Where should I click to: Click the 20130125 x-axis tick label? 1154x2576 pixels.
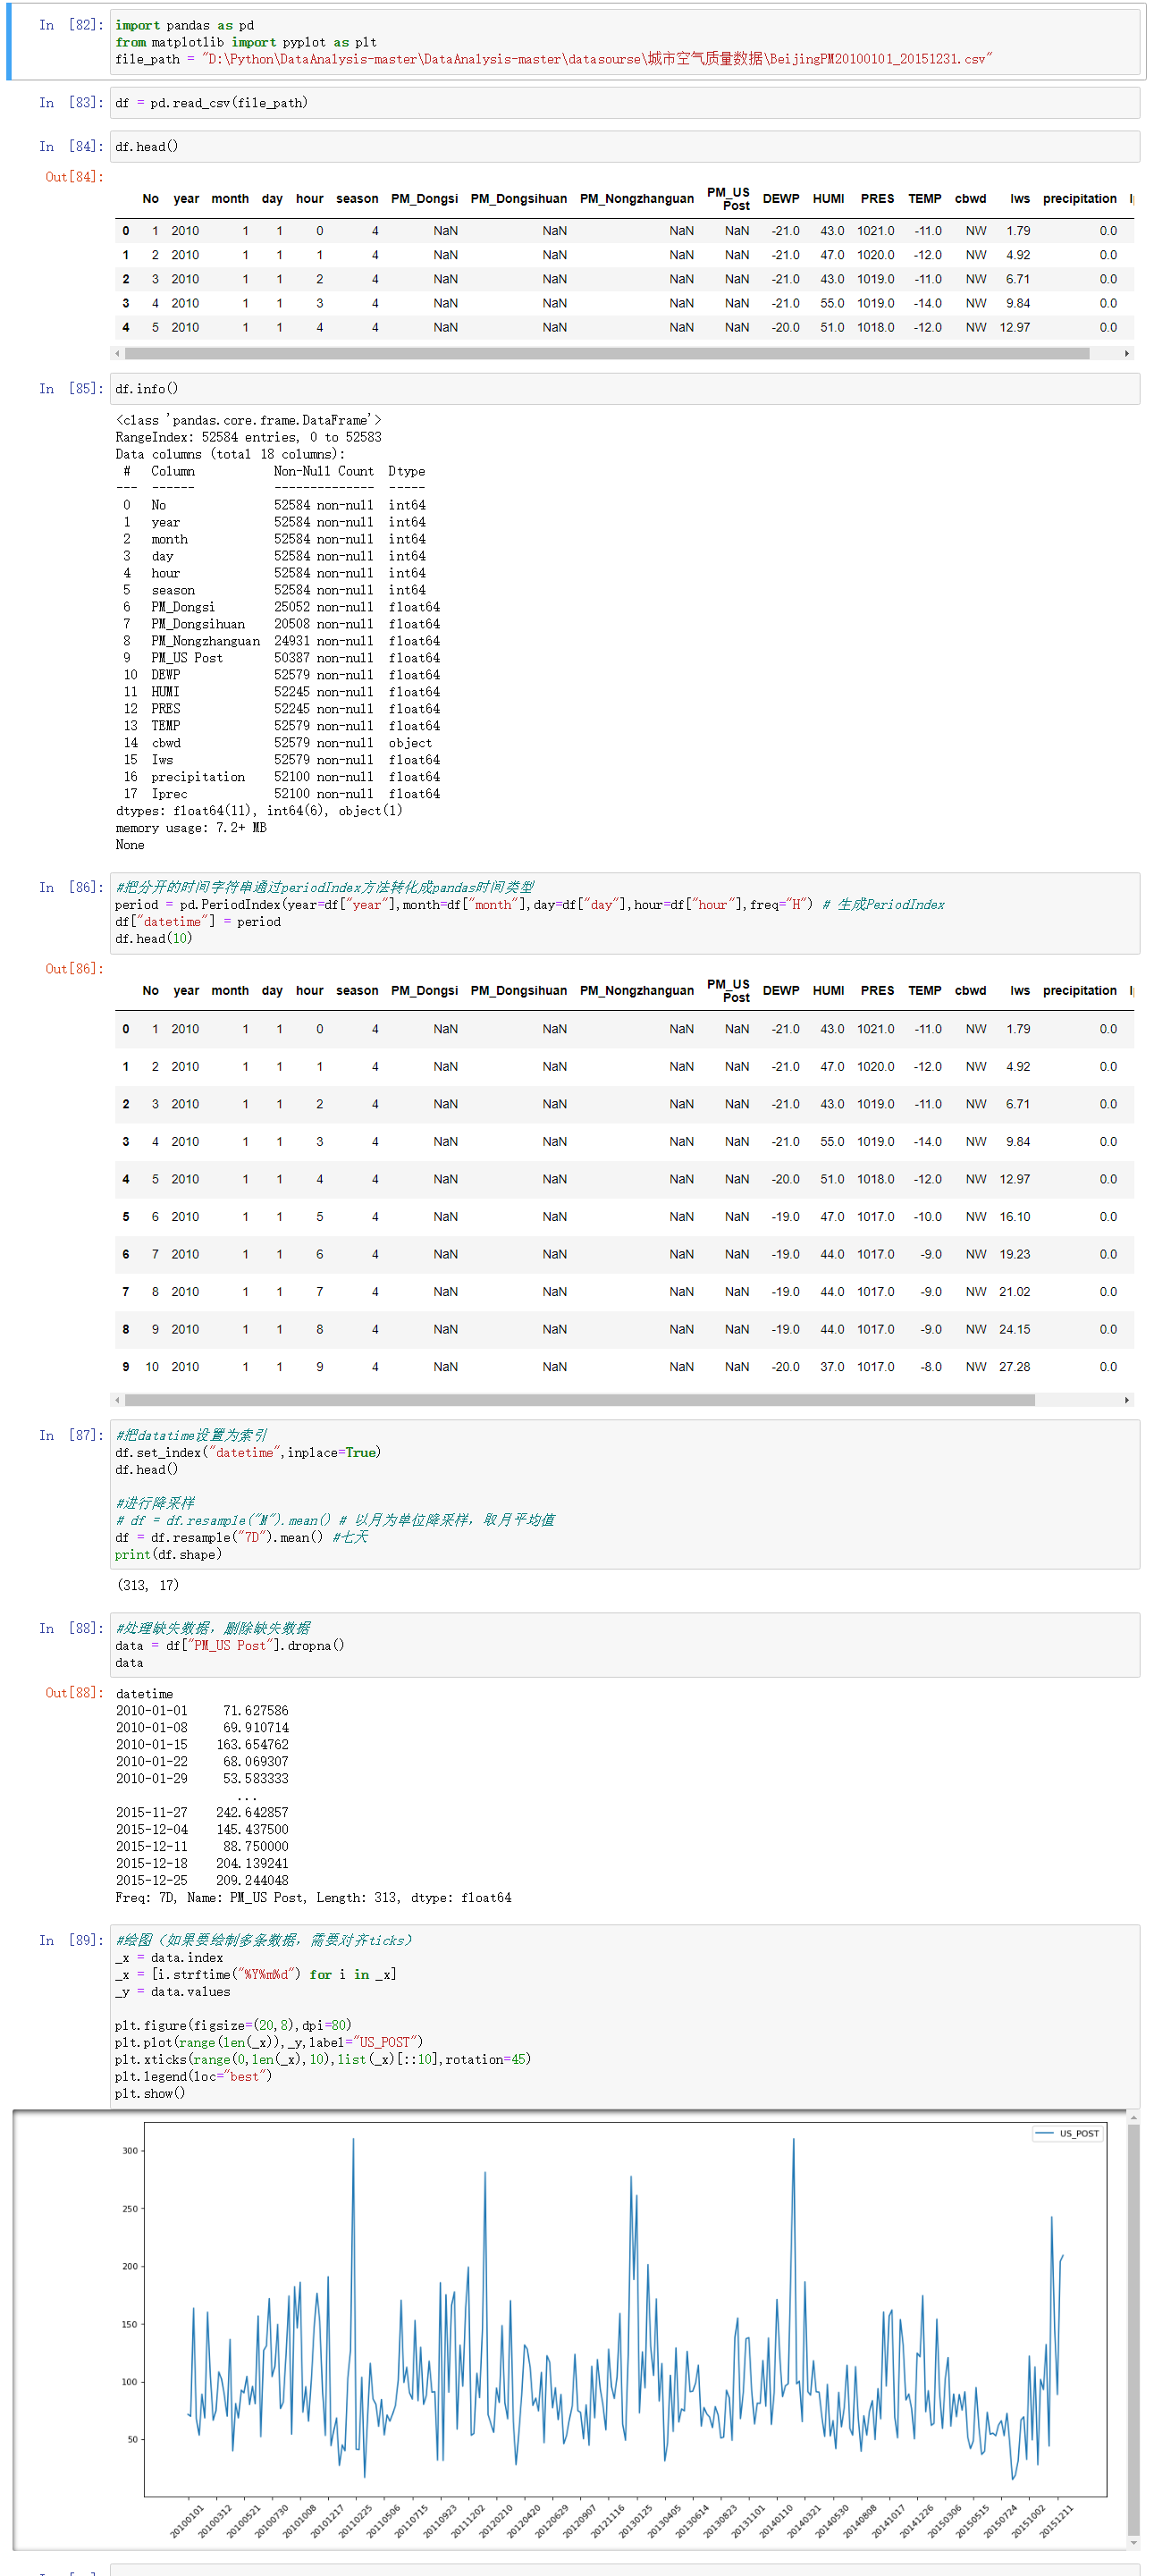636,2521
